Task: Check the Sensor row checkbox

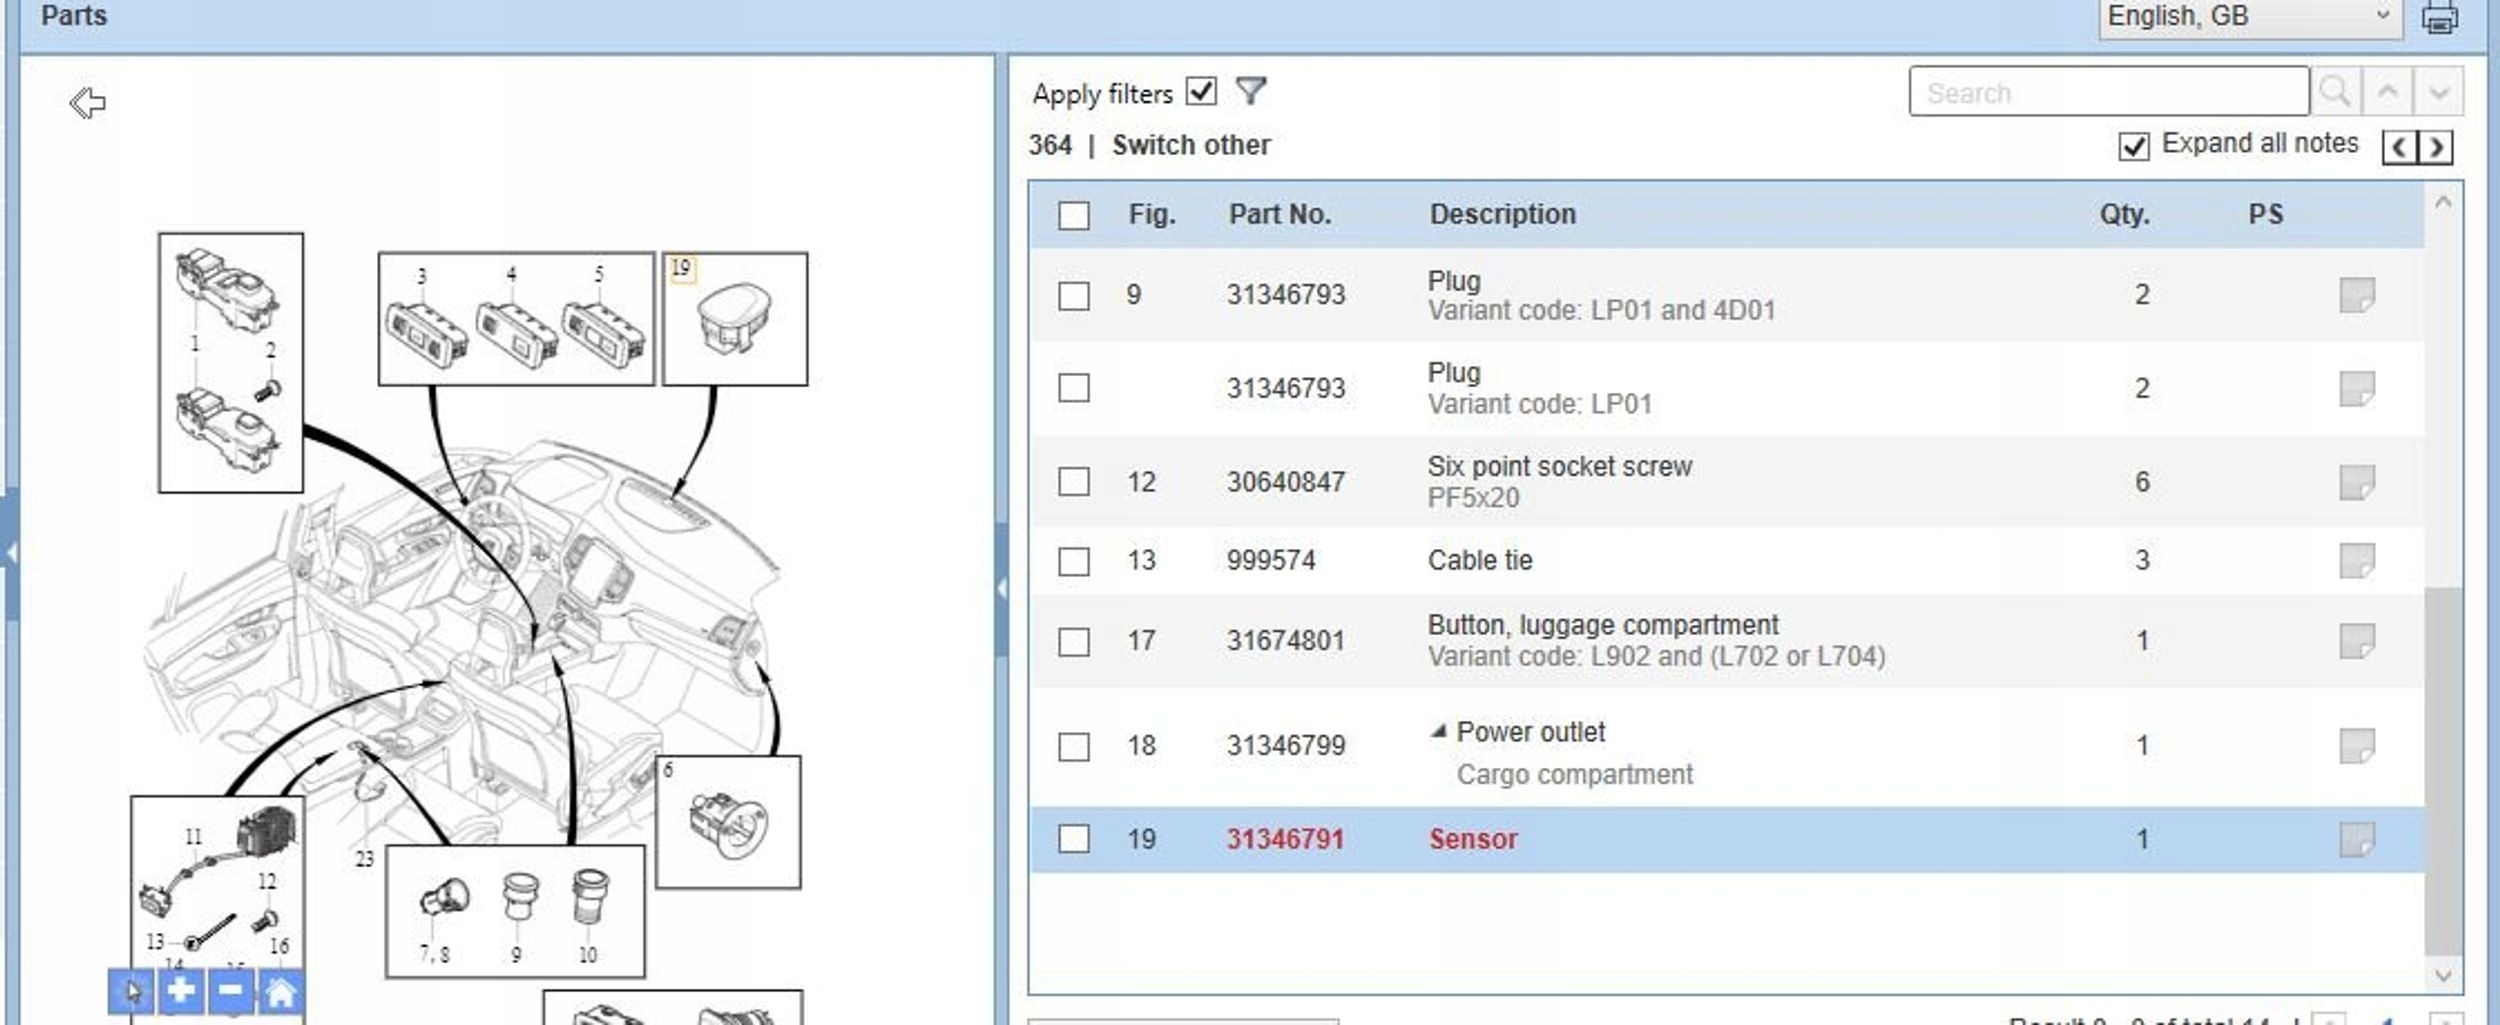Action: click(x=1074, y=839)
